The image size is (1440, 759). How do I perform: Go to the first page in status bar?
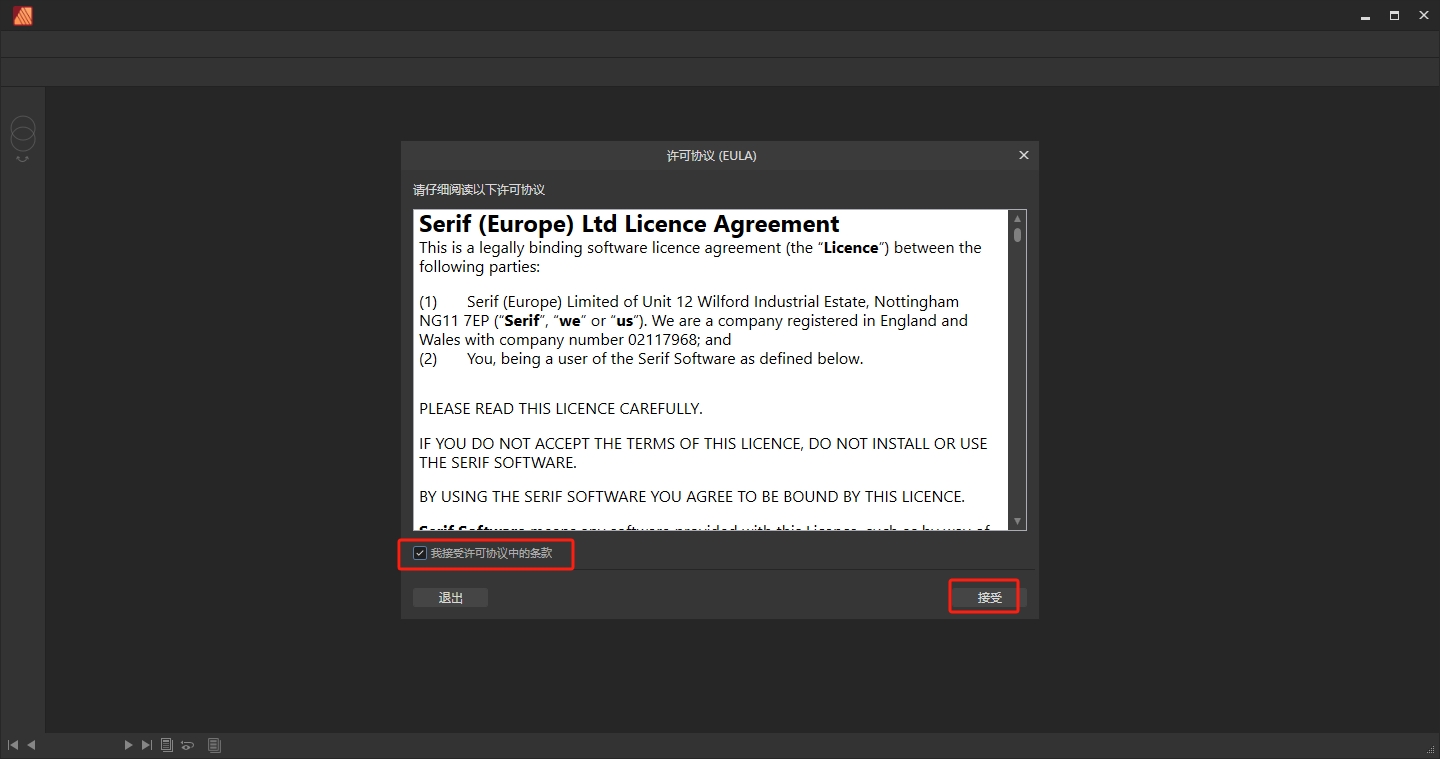point(13,745)
